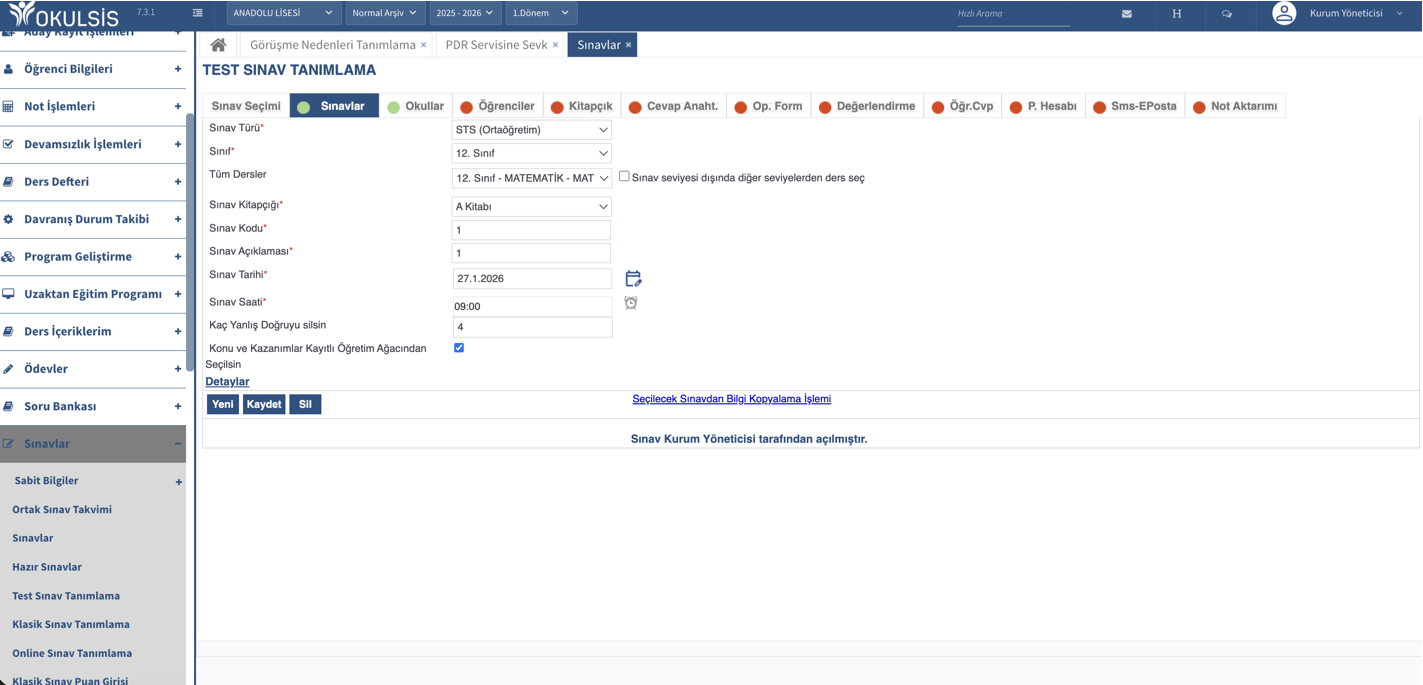Open the mail envelope icon in header
Viewport: 1423px width, 685px height.
1127,14
